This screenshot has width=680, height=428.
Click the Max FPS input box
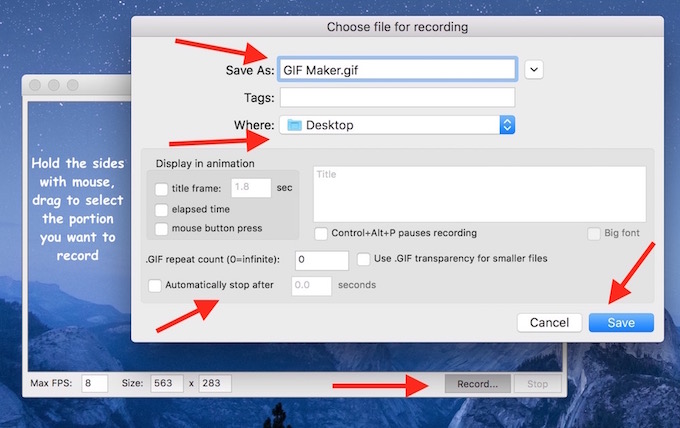pyautogui.click(x=94, y=383)
